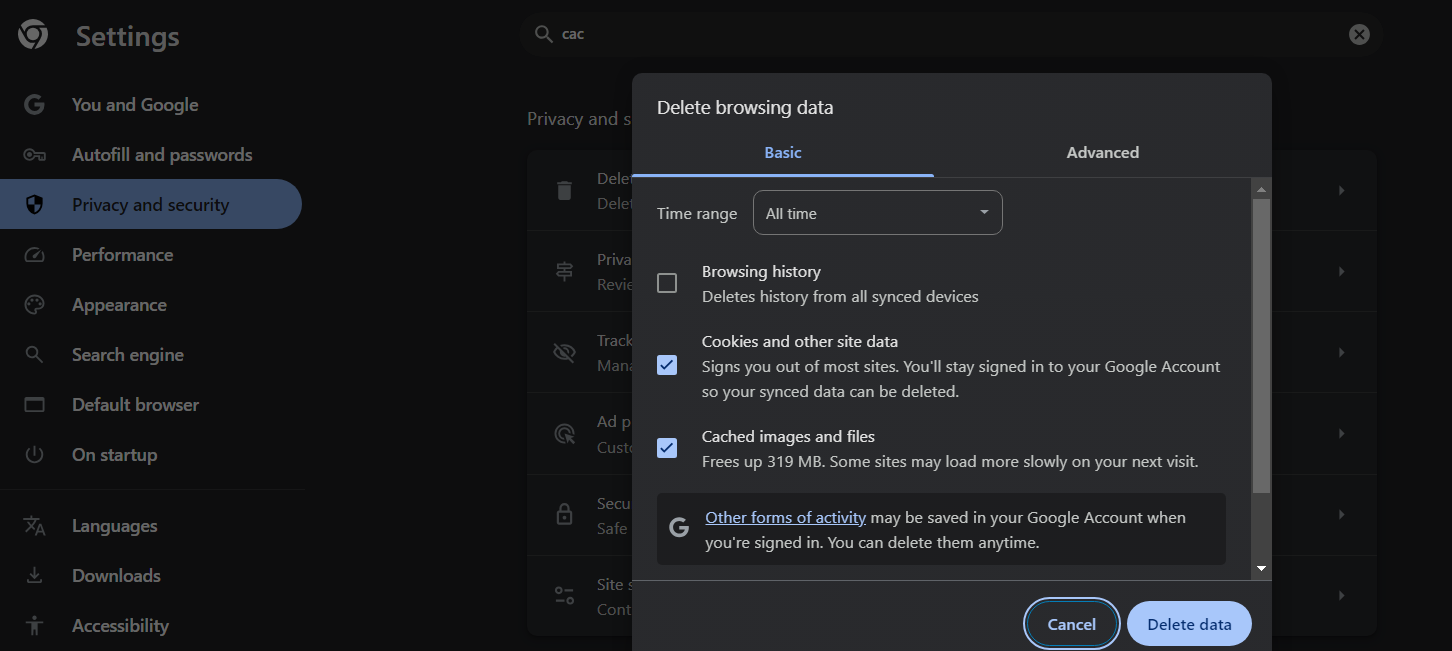Clear the search box with X icon

click(1359, 34)
